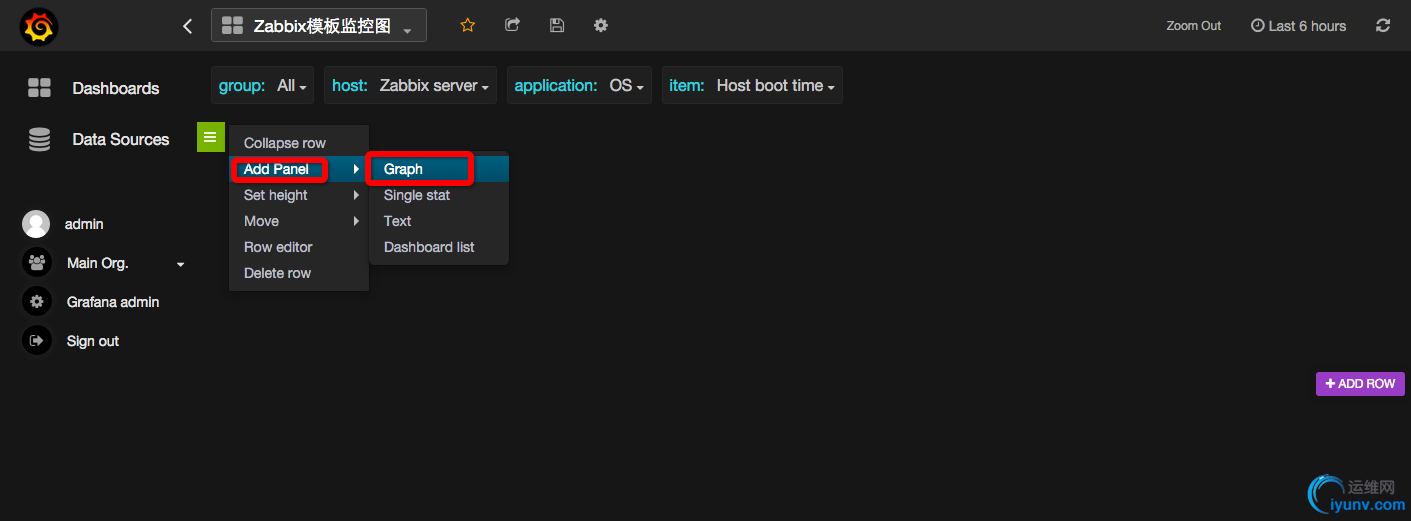Screen dimensions: 1411x521
Task: Choose Row editor in the row menu
Action: [x=299, y=247]
